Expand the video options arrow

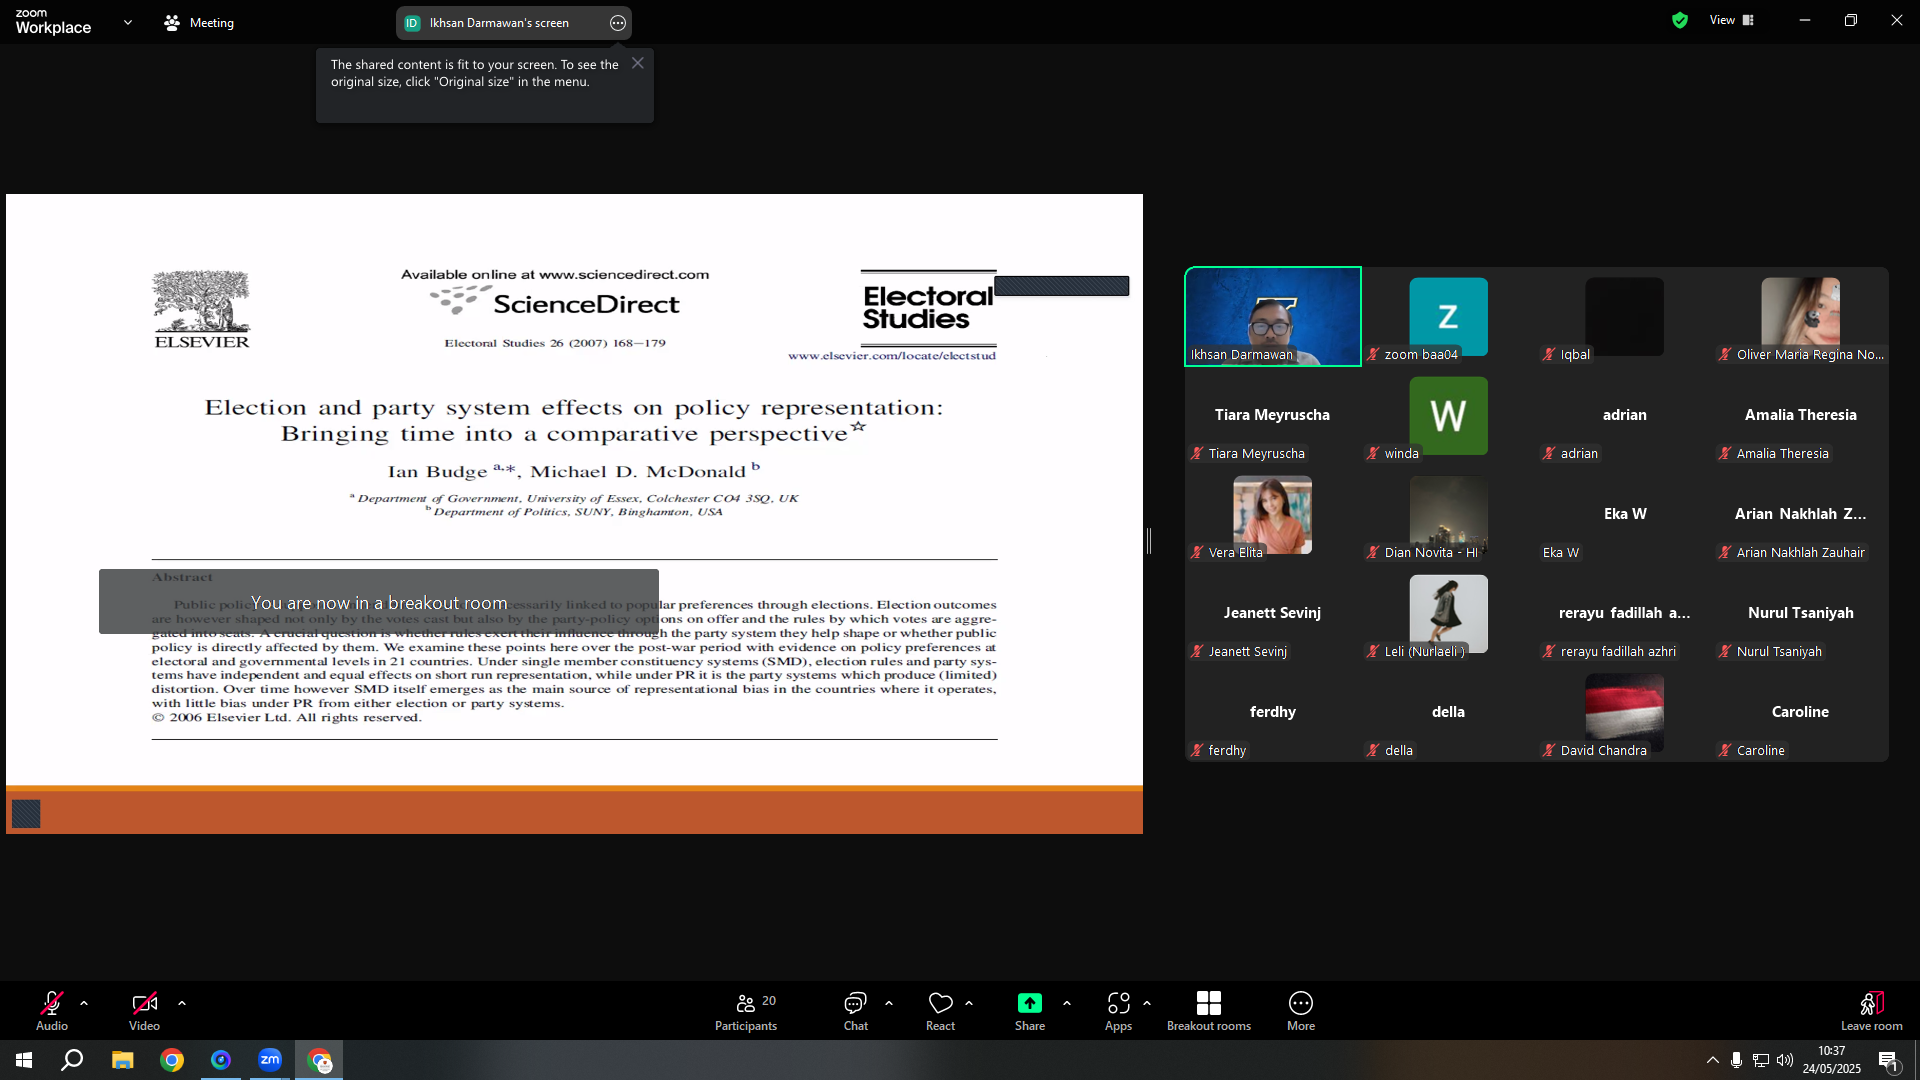click(x=182, y=1003)
